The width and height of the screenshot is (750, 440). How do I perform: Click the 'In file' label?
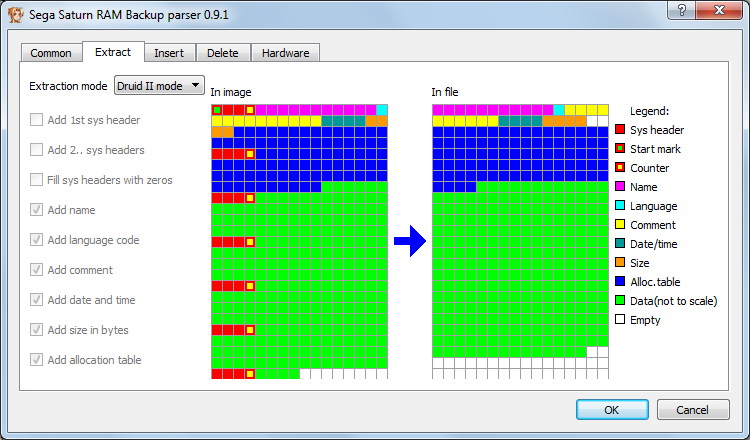pos(445,92)
